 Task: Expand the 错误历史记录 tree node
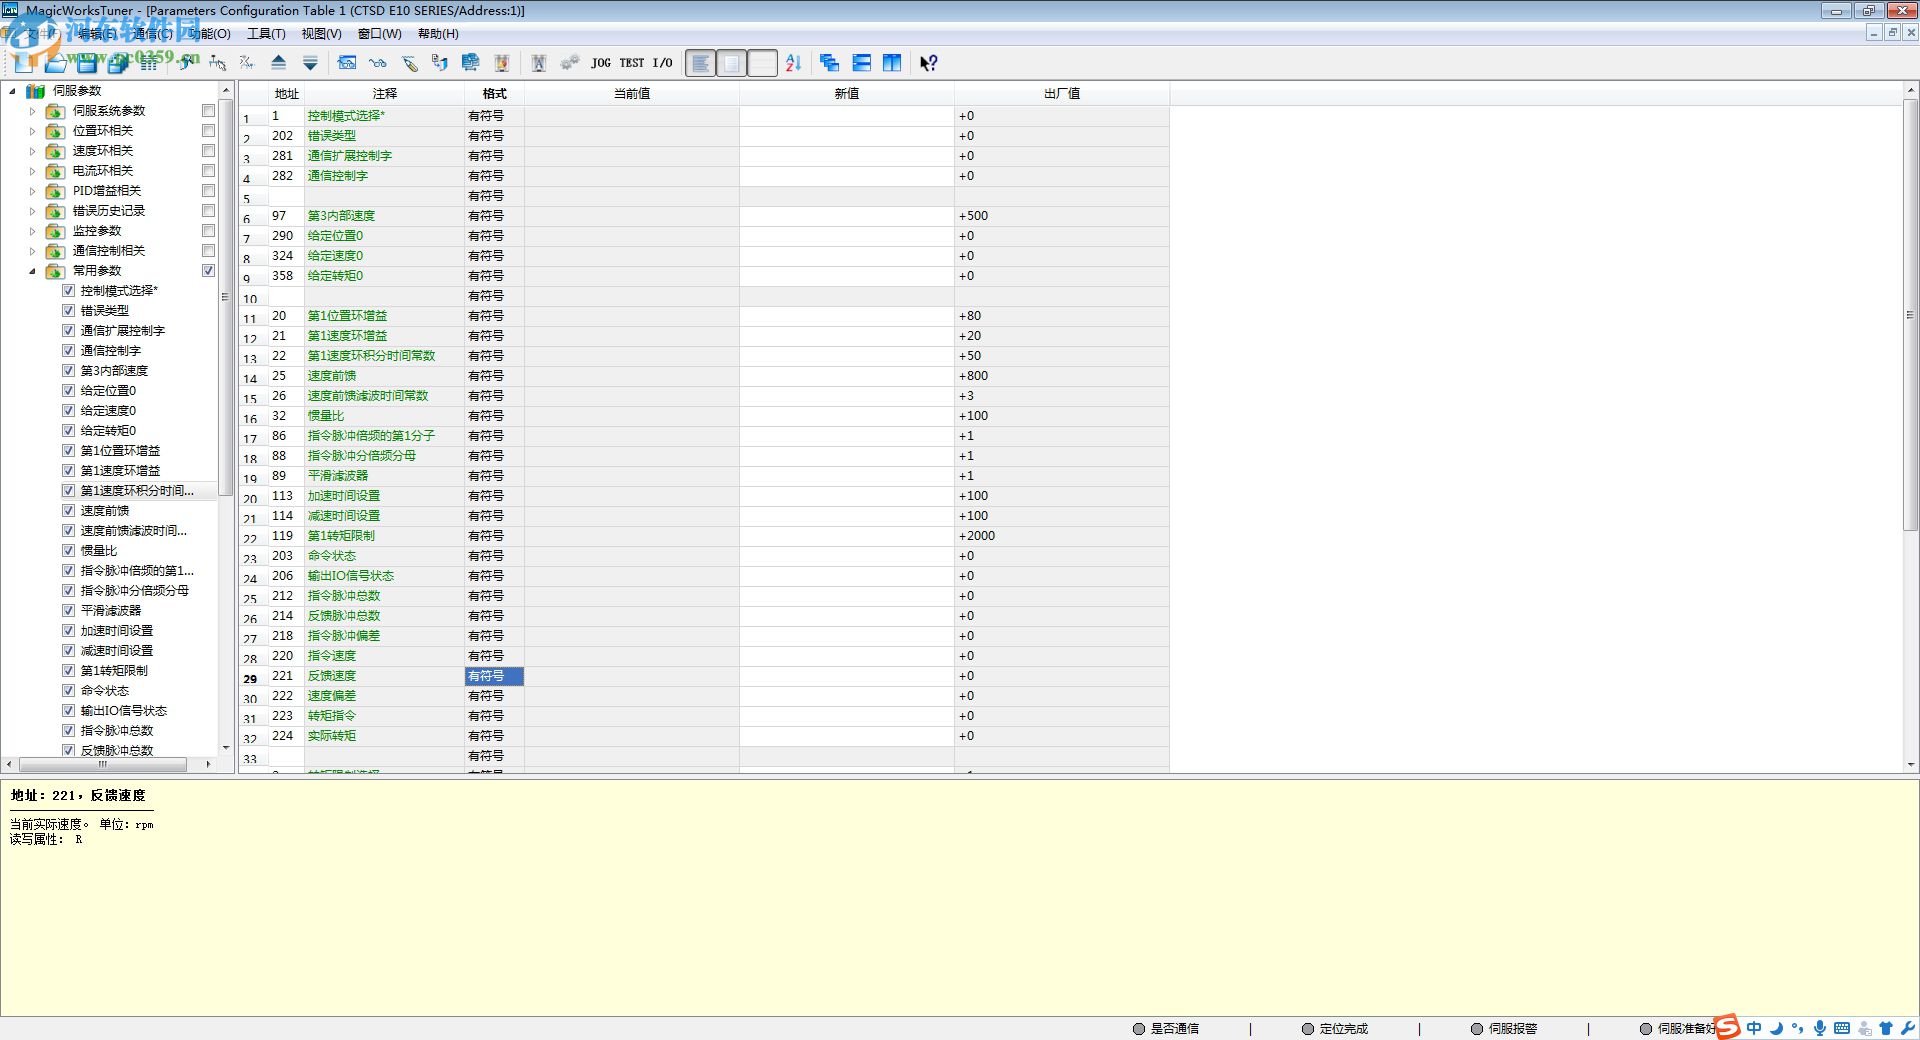[32, 211]
